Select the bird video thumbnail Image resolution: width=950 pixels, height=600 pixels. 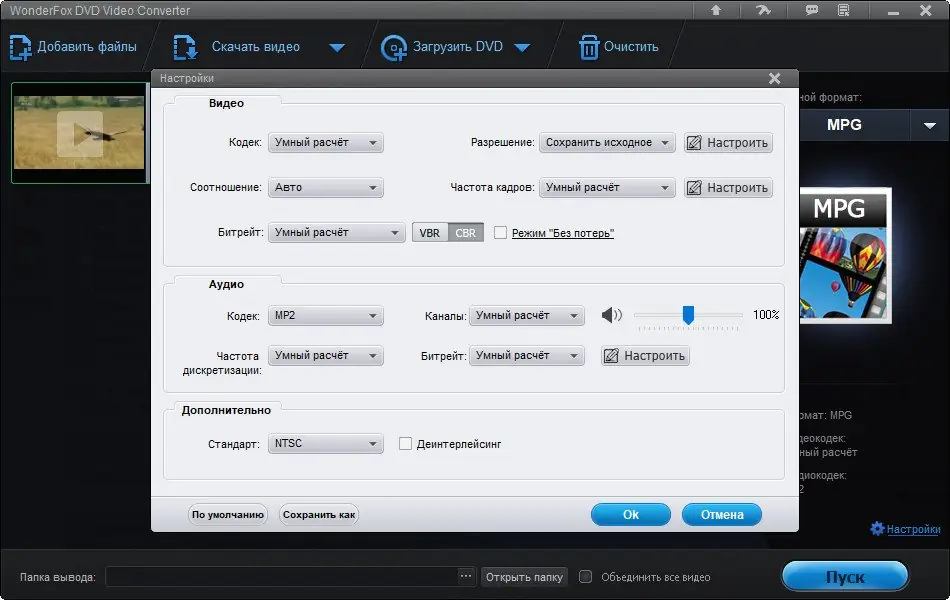pyautogui.click(x=79, y=133)
